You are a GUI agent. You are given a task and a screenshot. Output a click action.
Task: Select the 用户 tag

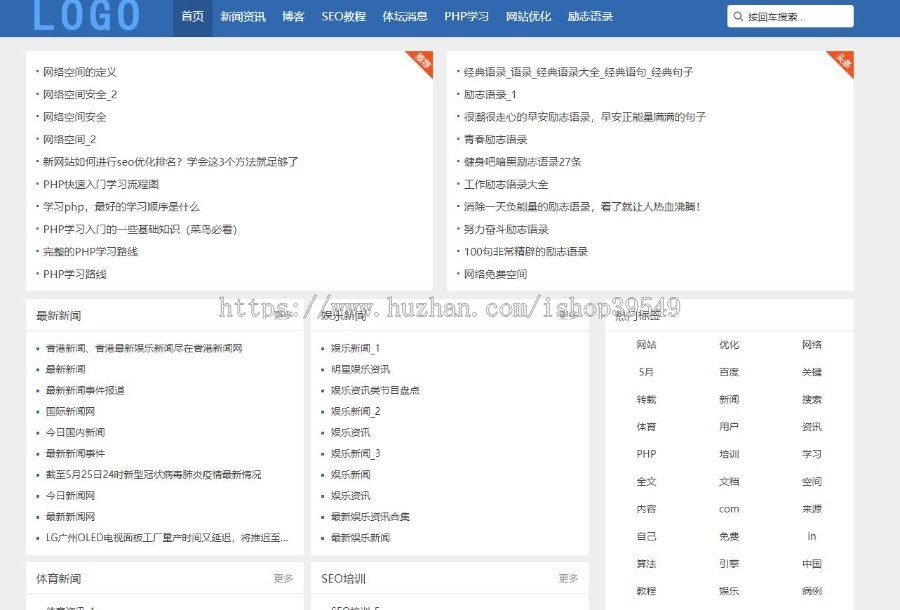coord(729,427)
